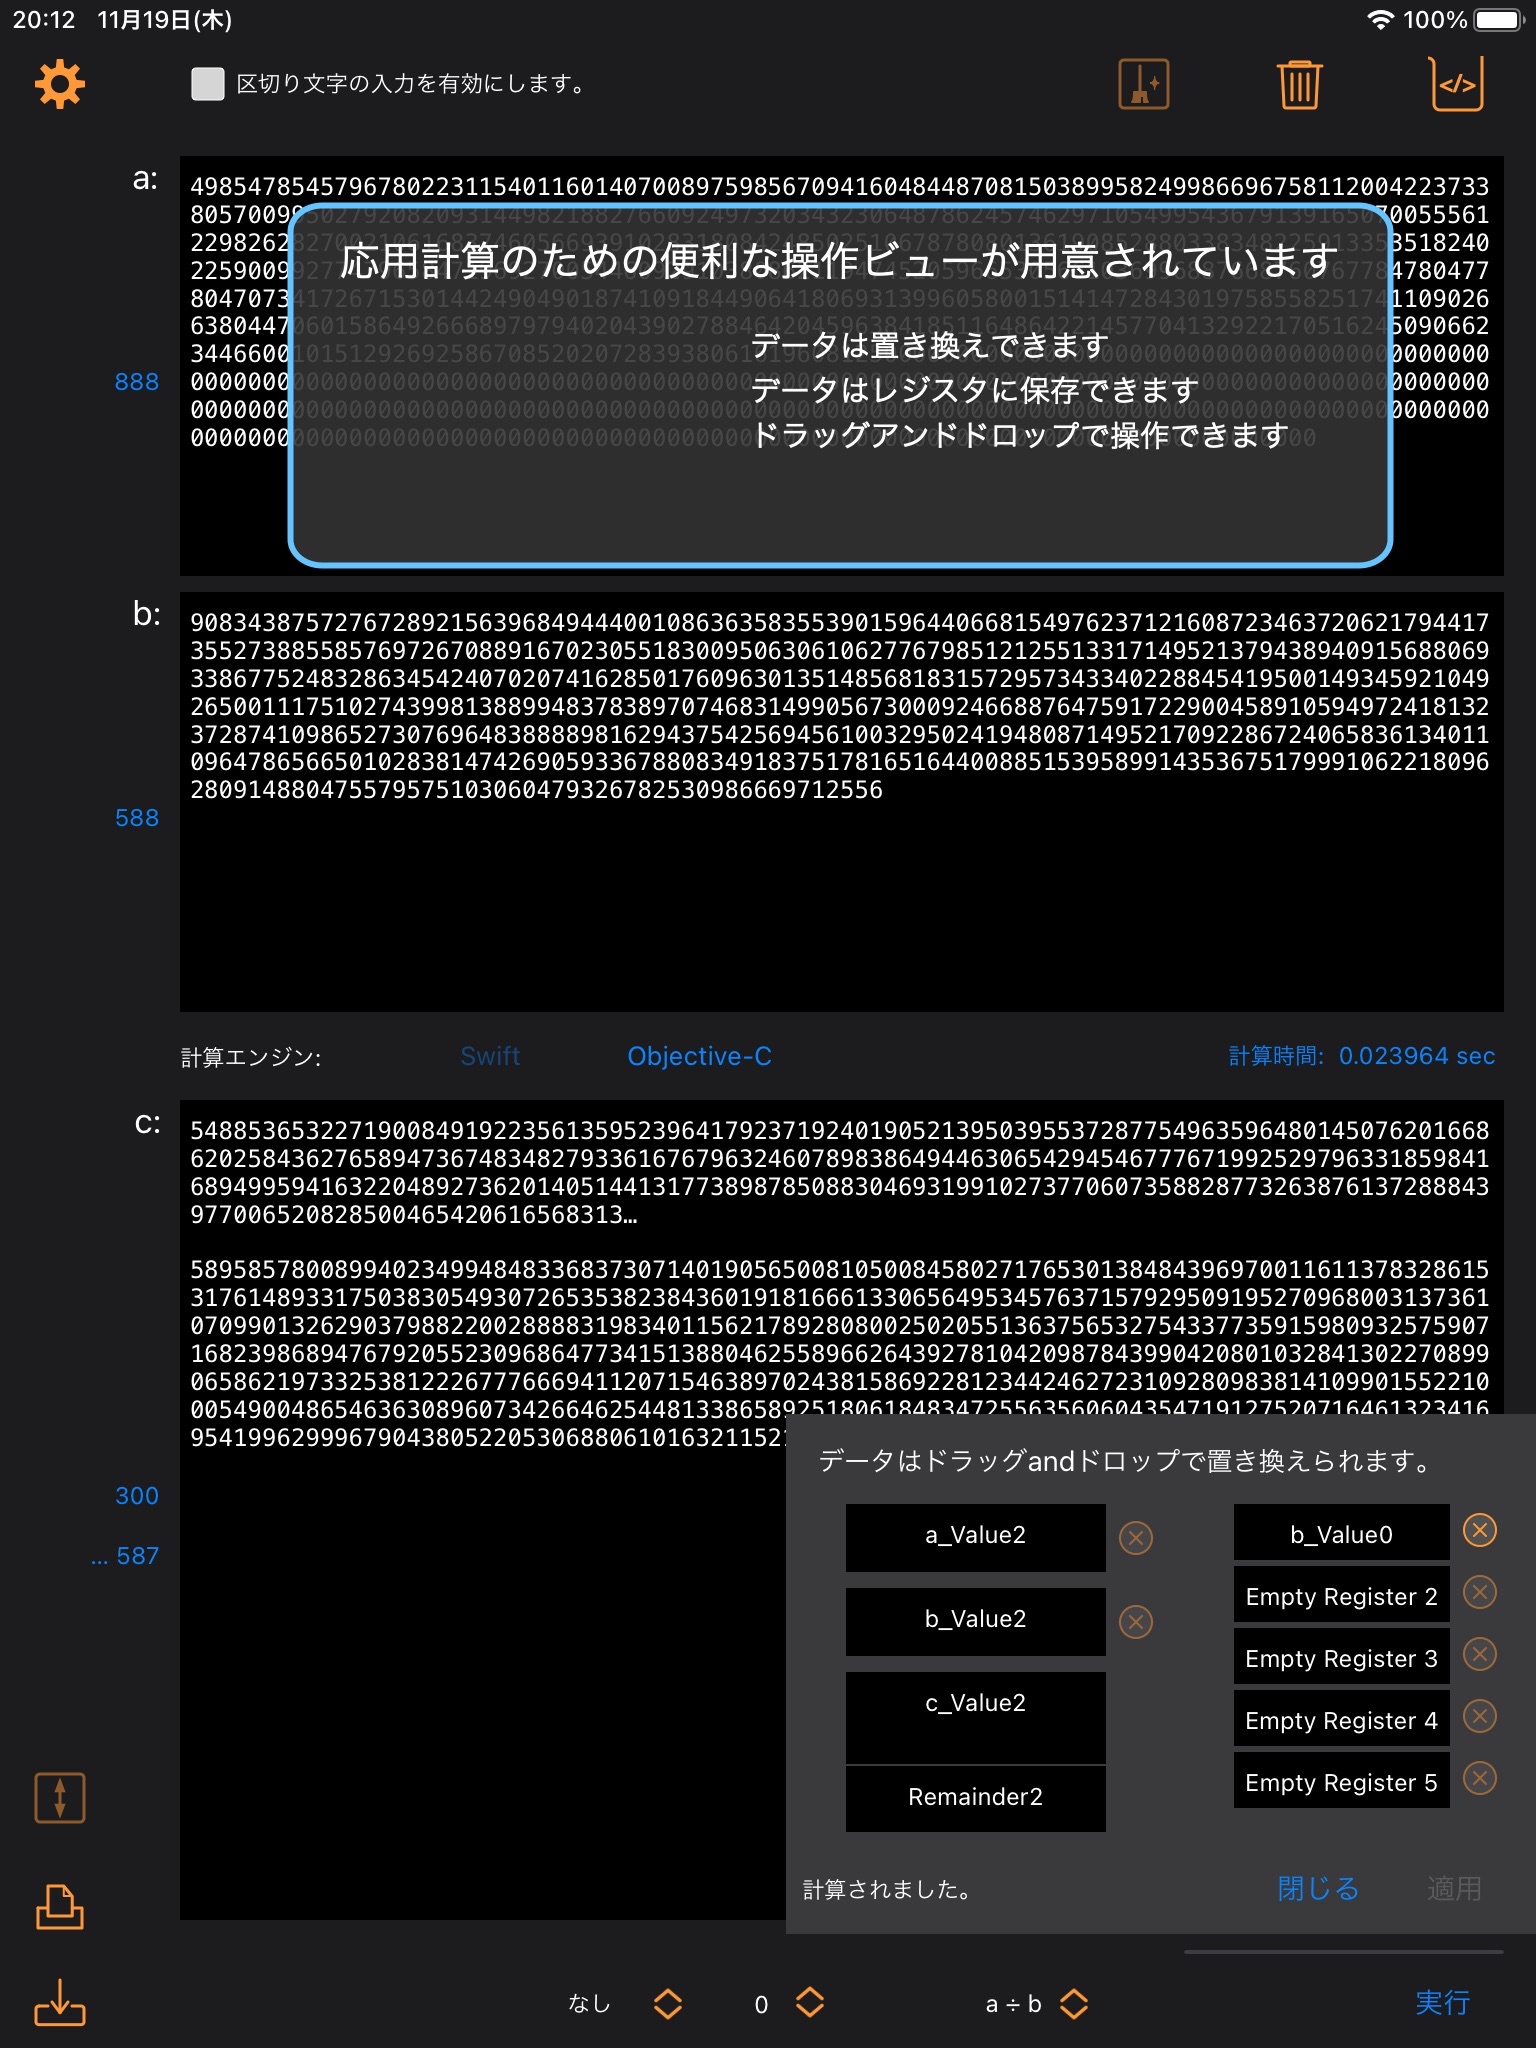This screenshot has height=2048, width=1536.
Task: Select Empty Register 2
Action: tap(1341, 1594)
